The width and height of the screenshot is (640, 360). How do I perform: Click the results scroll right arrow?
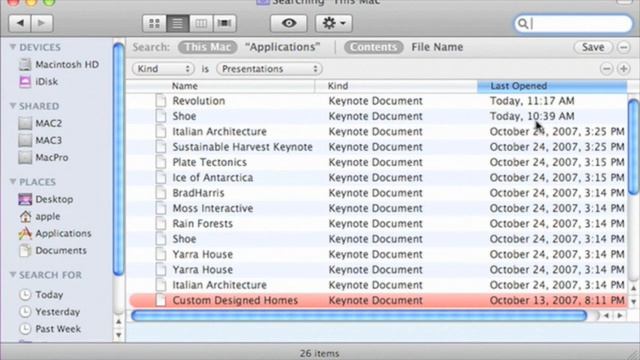pos(620,316)
